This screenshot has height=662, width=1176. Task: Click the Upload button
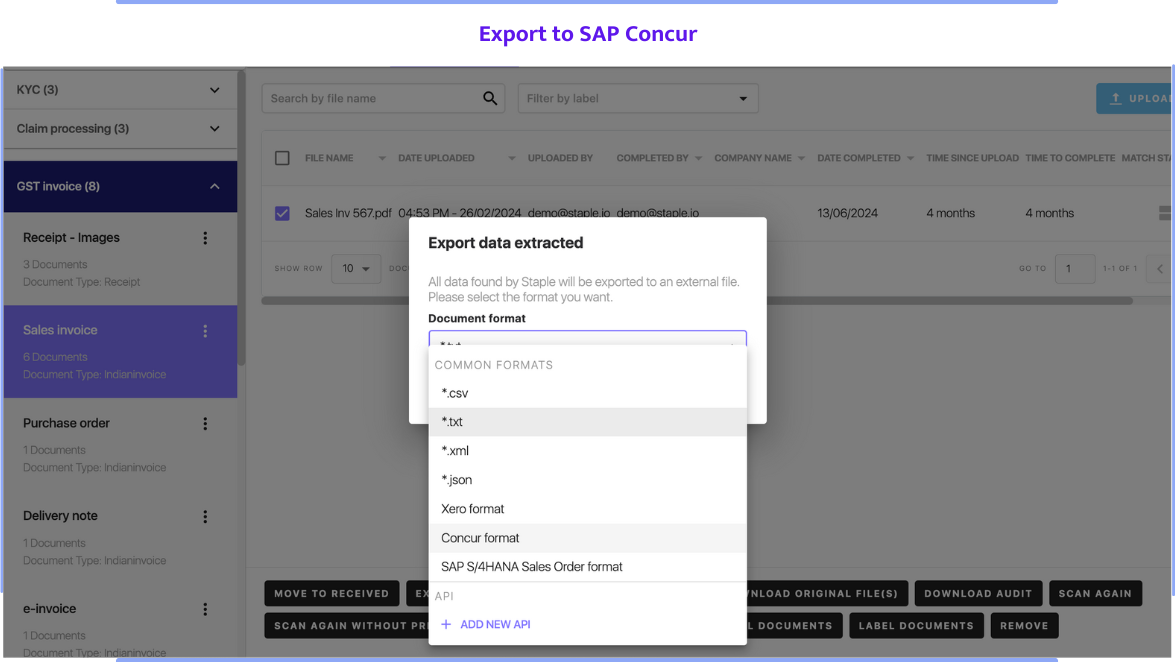pyautogui.click(x=1136, y=98)
